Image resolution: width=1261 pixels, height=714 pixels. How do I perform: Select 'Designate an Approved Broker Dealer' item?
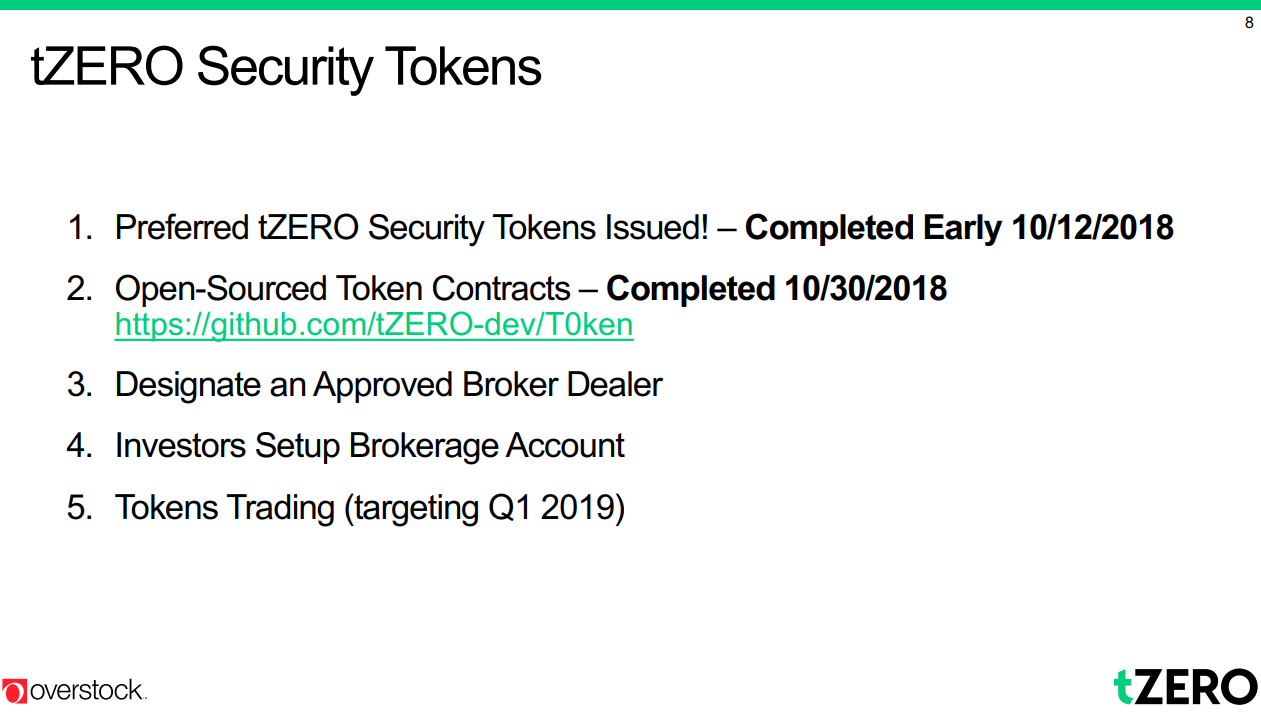[x=388, y=385]
